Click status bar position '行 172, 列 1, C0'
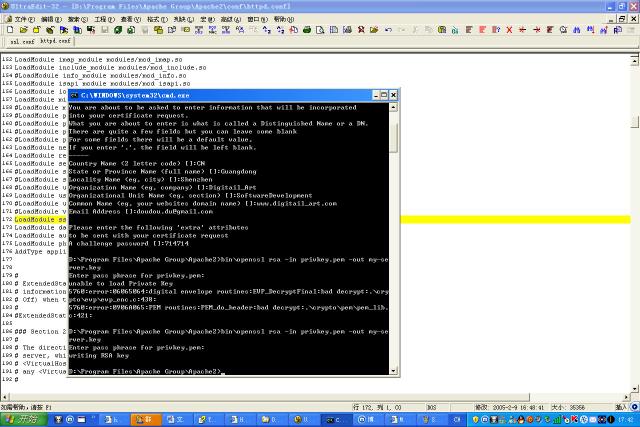Viewport: 640px width, 427px height. pyautogui.click(x=377, y=407)
